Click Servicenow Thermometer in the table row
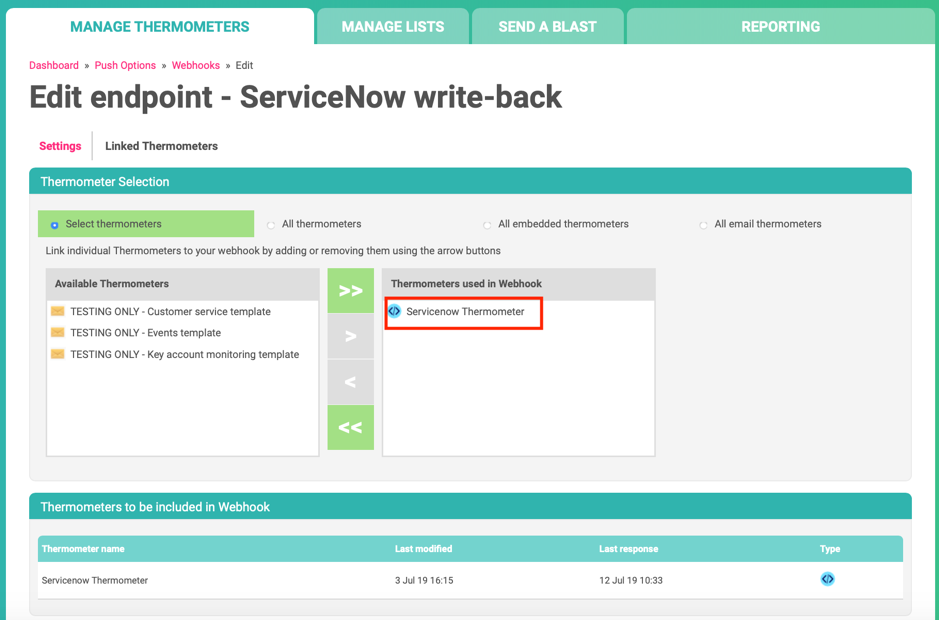Viewport: 939px width, 620px height. click(95, 580)
